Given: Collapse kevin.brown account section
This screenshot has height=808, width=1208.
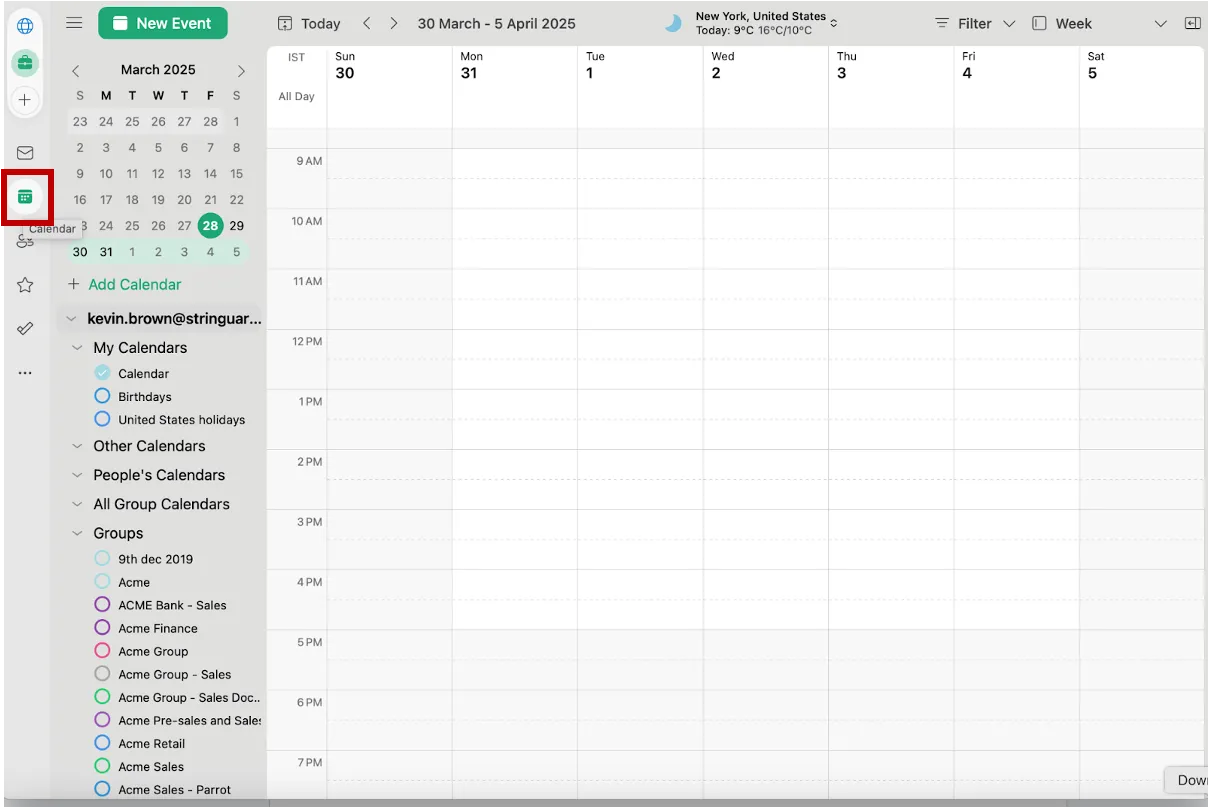Looking at the screenshot, I should [71, 319].
